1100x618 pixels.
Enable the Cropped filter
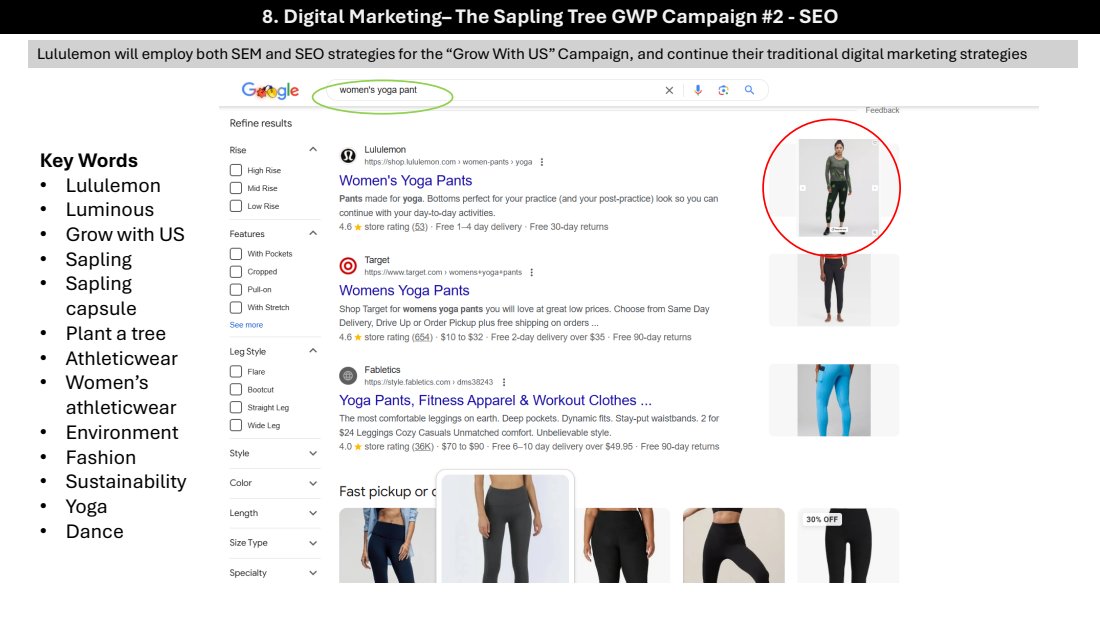[236, 271]
